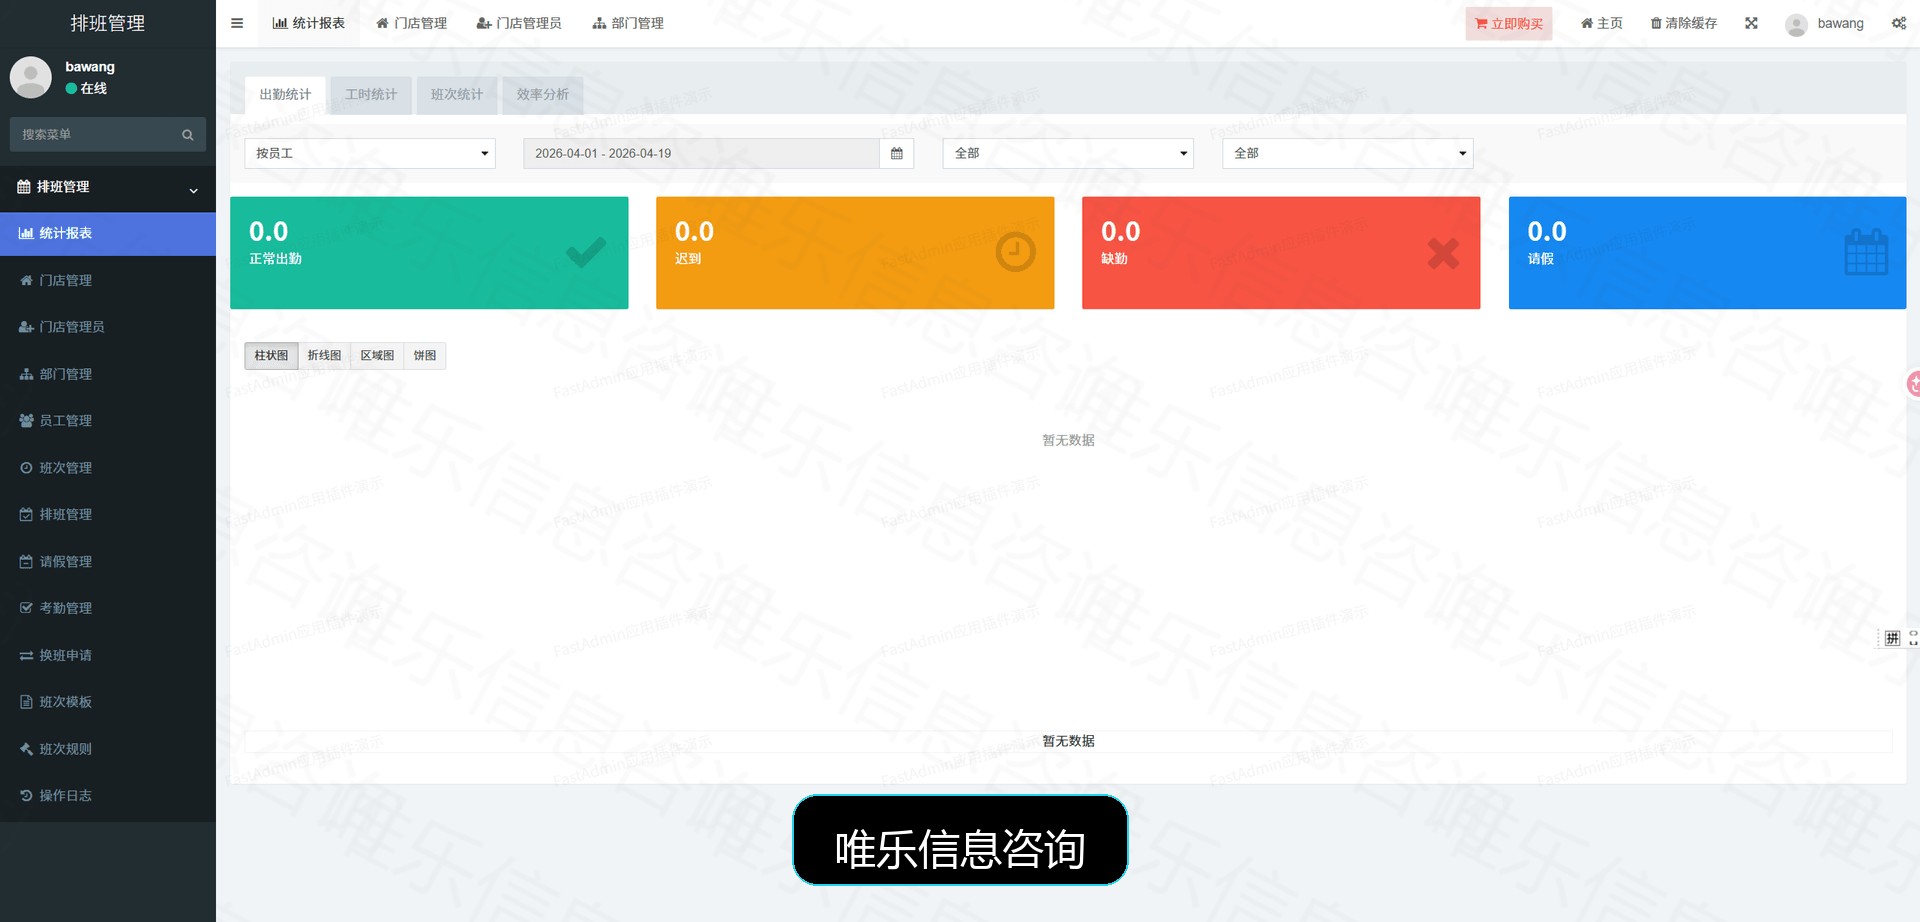Open 部门管理 tab in top navigation
The height and width of the screenshot is (922, 1920).
(x=628, y=23)
